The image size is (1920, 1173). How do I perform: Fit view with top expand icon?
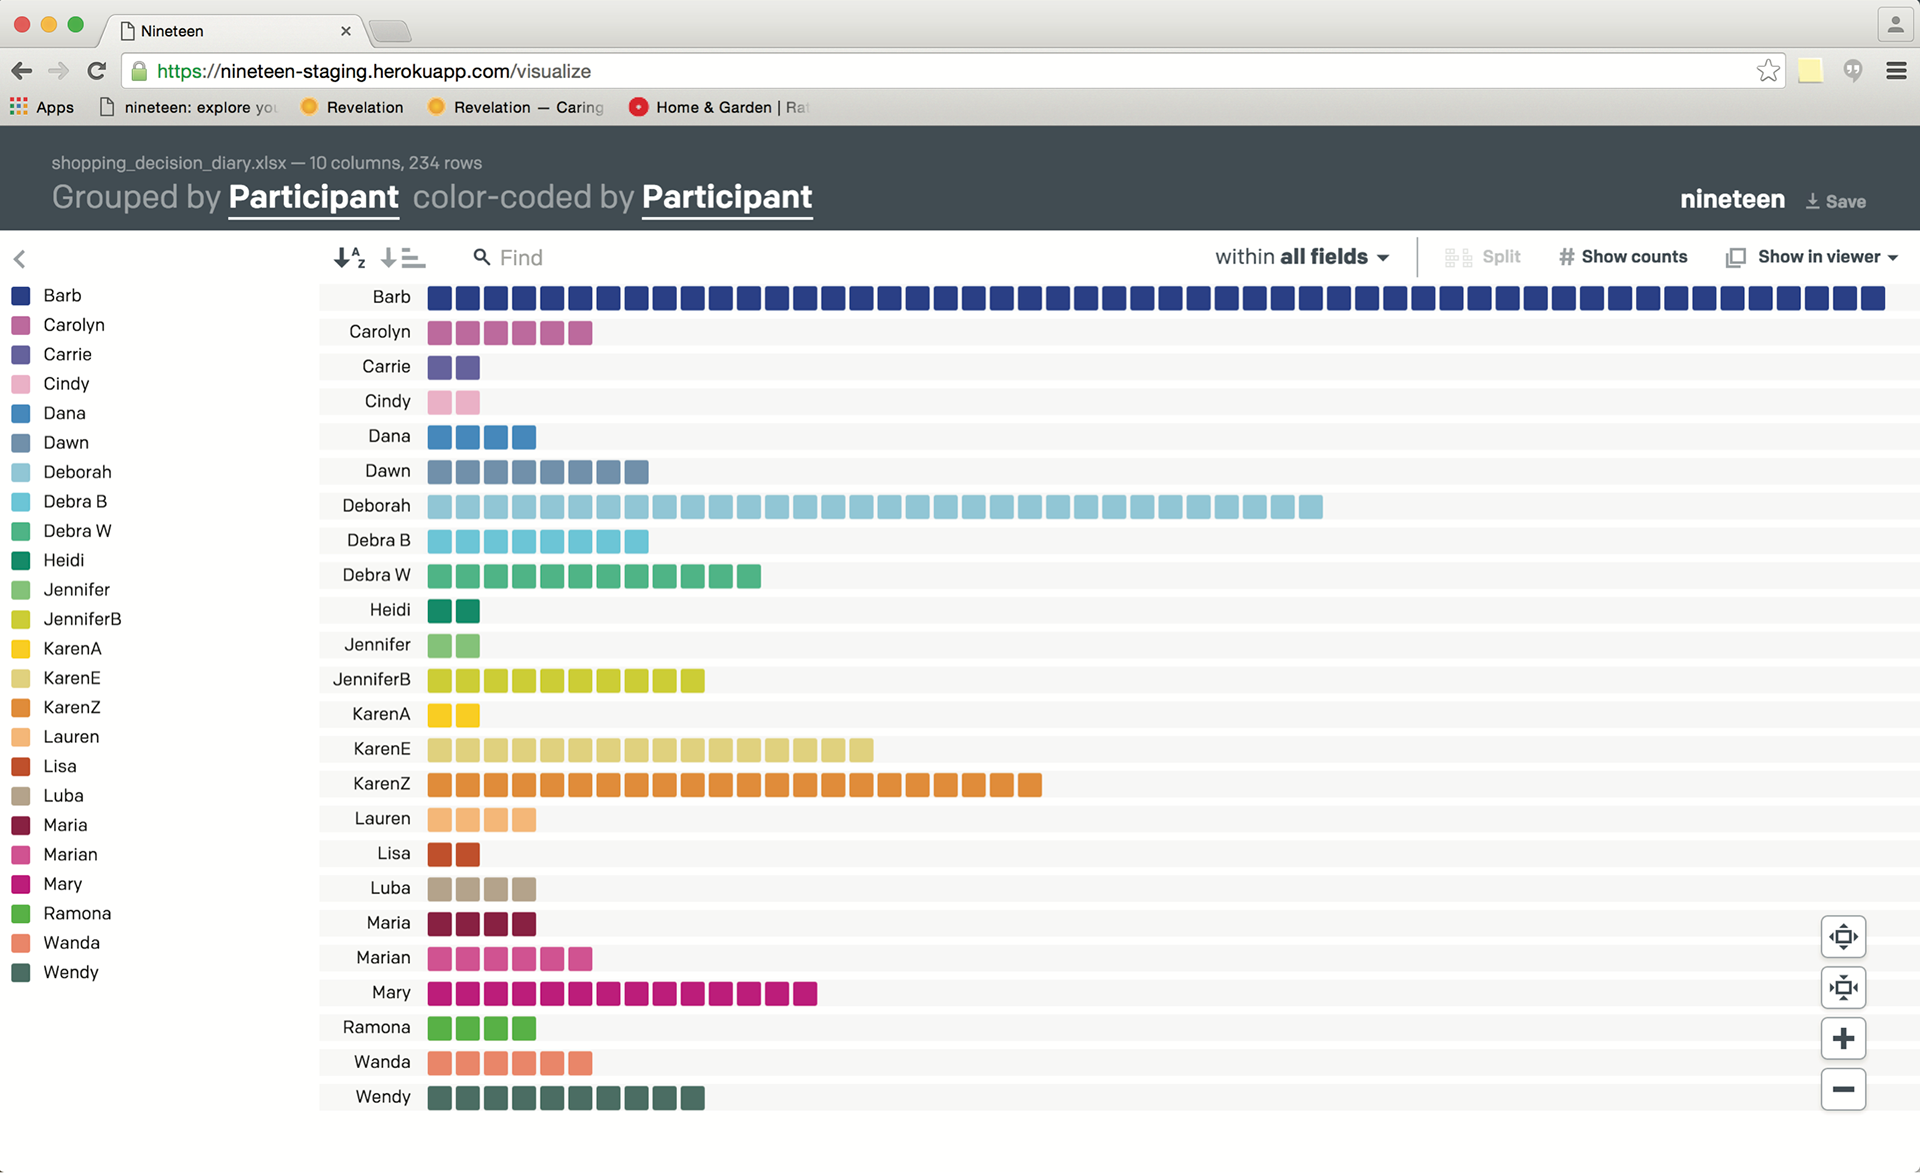tap(1843, 937)
